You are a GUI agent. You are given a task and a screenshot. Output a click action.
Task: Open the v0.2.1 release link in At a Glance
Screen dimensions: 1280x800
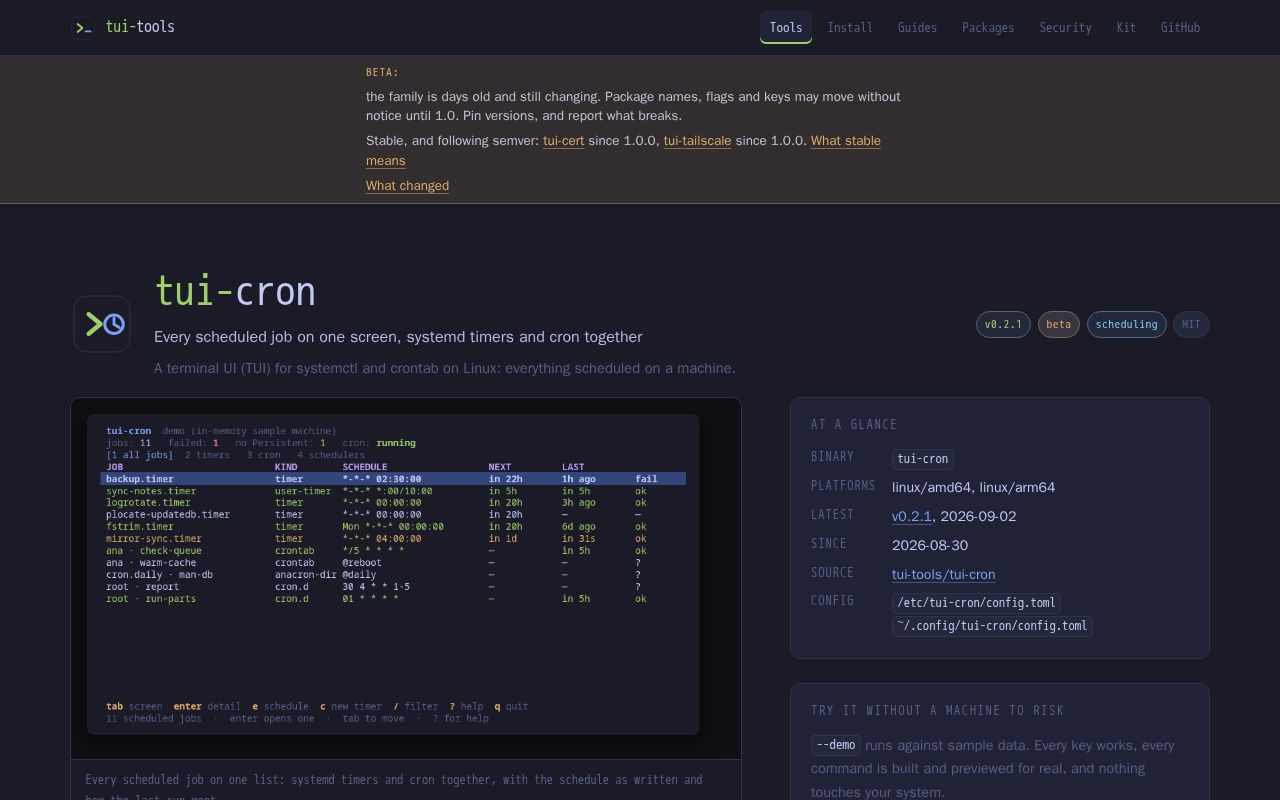coord(911,516)
